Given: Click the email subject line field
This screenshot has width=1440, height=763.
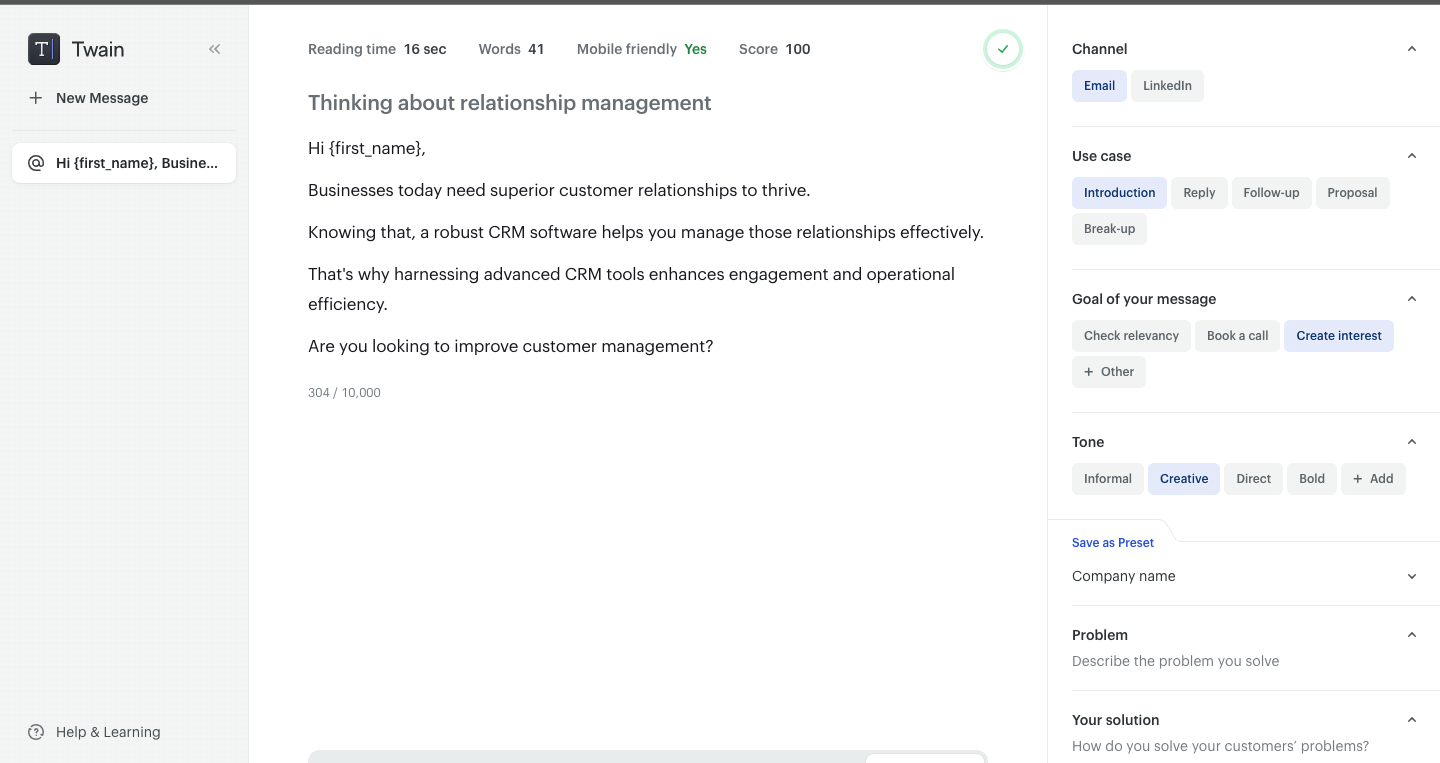Looking at the screenshot, I should click(509, 103).
